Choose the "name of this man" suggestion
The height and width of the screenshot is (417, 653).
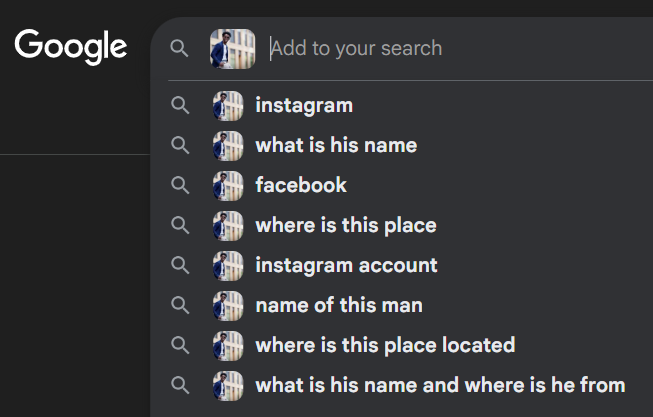(x=339, y=305)
